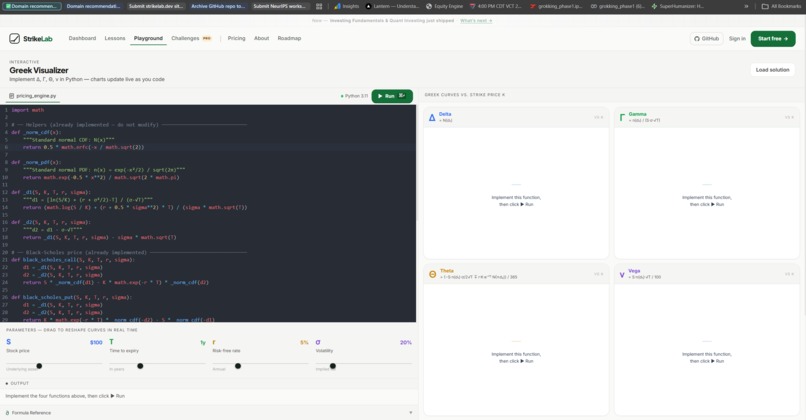Open the SuperHumanizer bookmark
This screenshot has width=806, height=420.
[677, 6]
